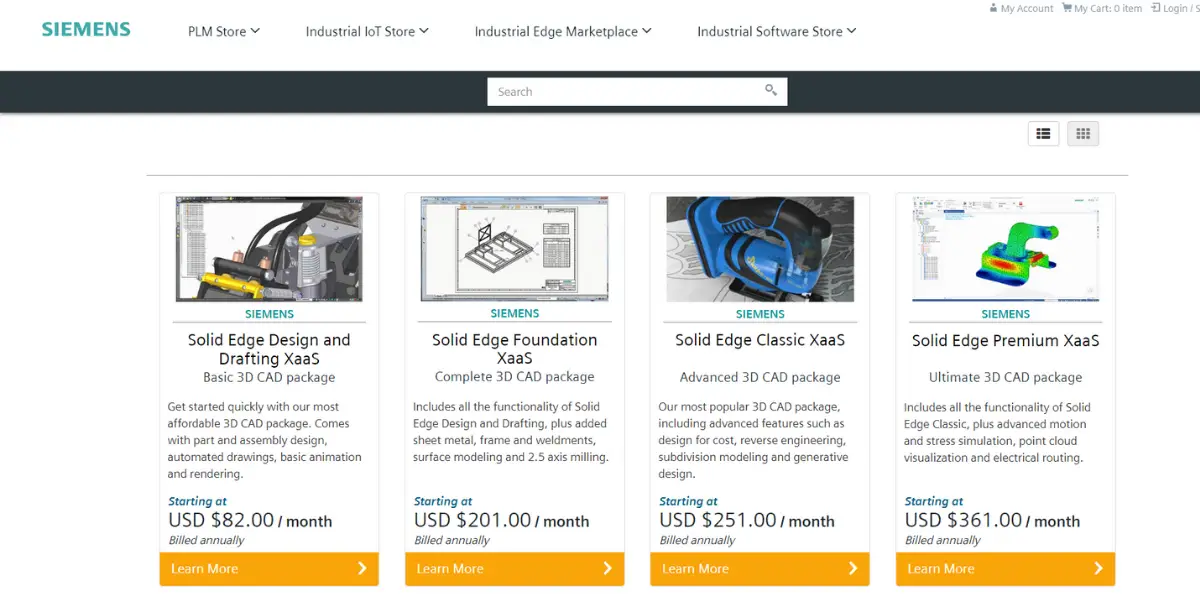The image size is (1200, 600).
Task: Click Learn More for Premium XaaS
Action: 1006,568
